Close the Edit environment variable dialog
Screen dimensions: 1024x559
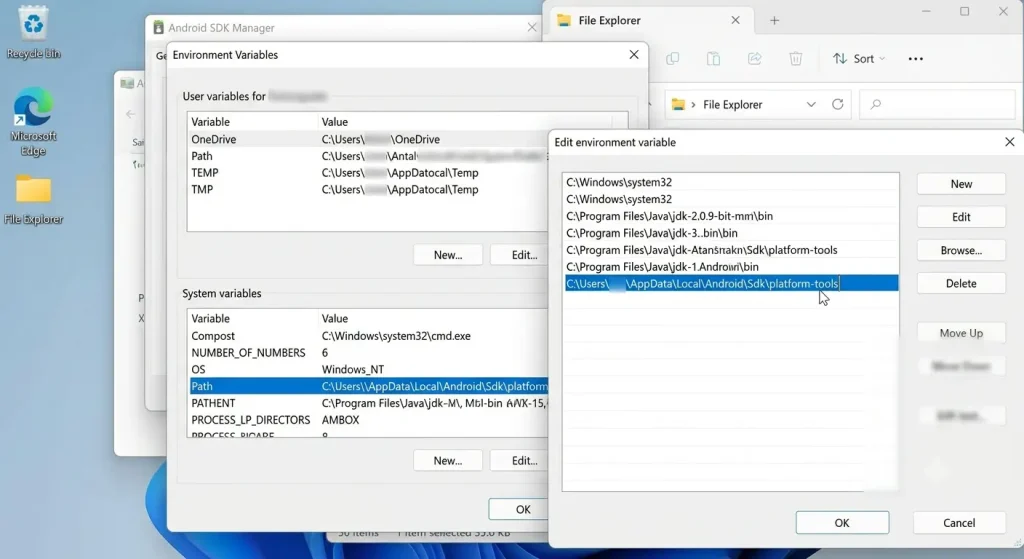pos(1010,142)
